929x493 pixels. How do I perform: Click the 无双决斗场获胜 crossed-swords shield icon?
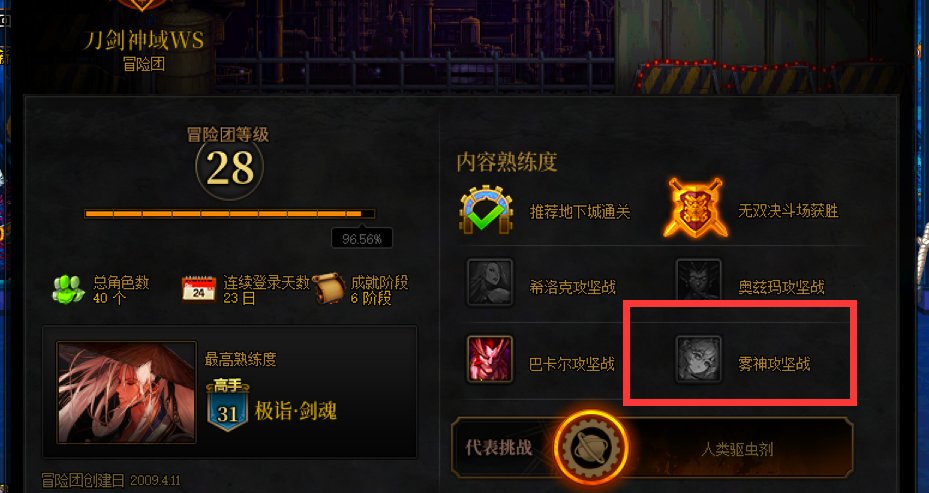[696, 209]
